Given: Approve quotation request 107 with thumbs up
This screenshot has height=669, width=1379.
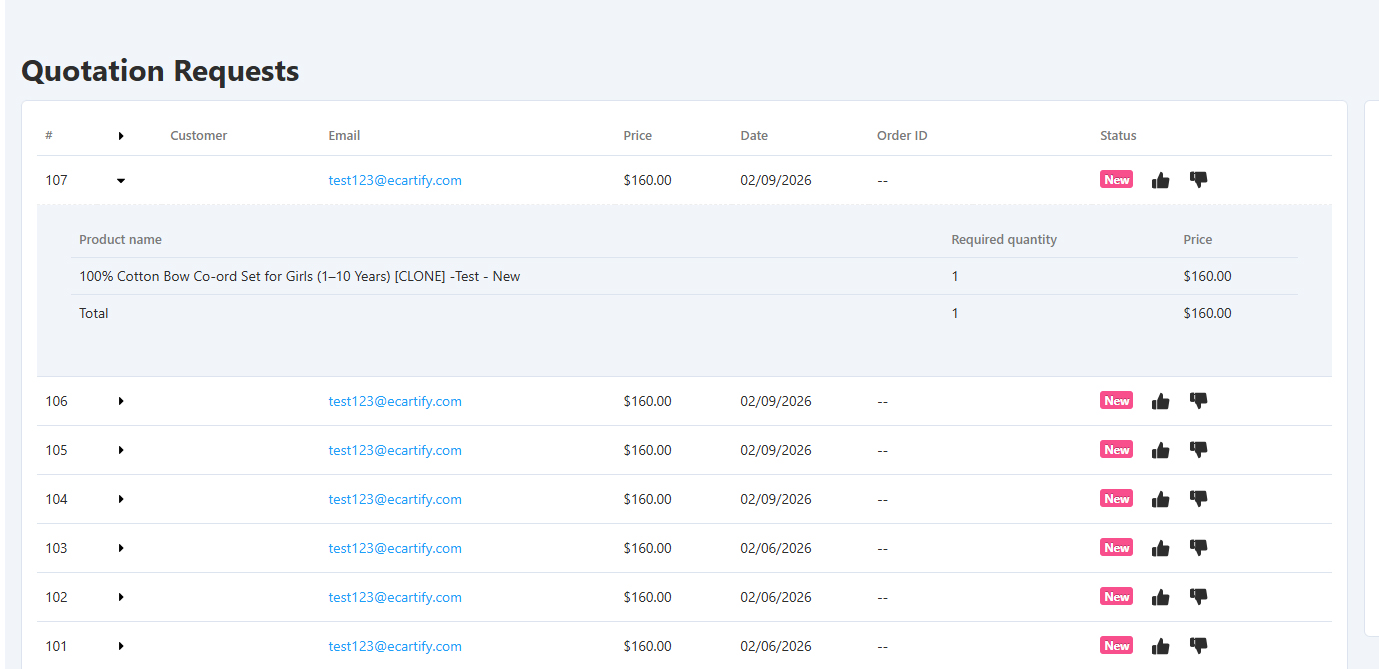Looking at the screenshot, I should [x=1160, y=181].
